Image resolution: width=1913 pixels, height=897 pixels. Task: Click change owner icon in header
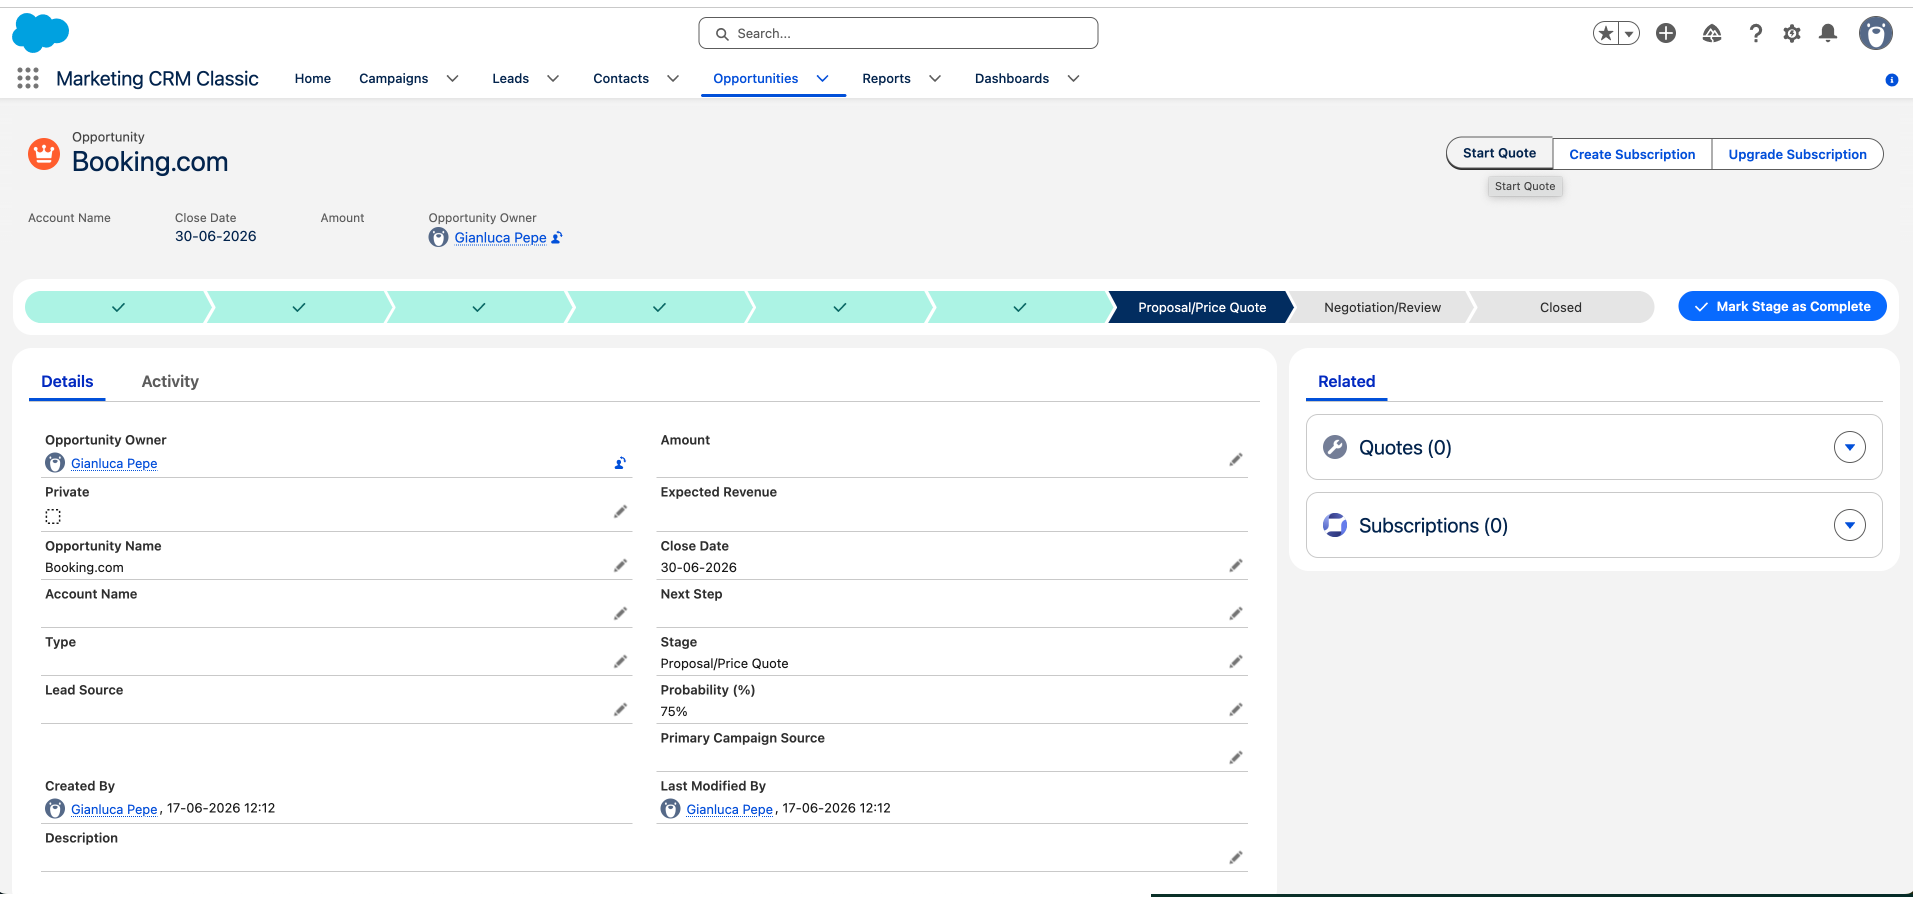(x=557, y=238)
